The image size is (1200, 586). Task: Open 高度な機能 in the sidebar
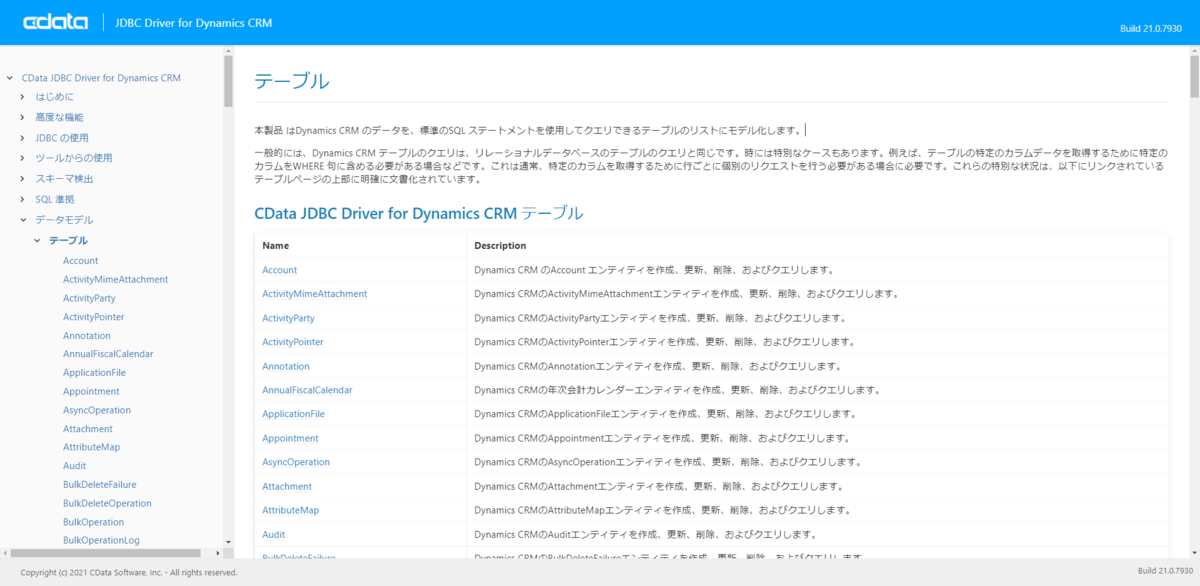[59, 117]
